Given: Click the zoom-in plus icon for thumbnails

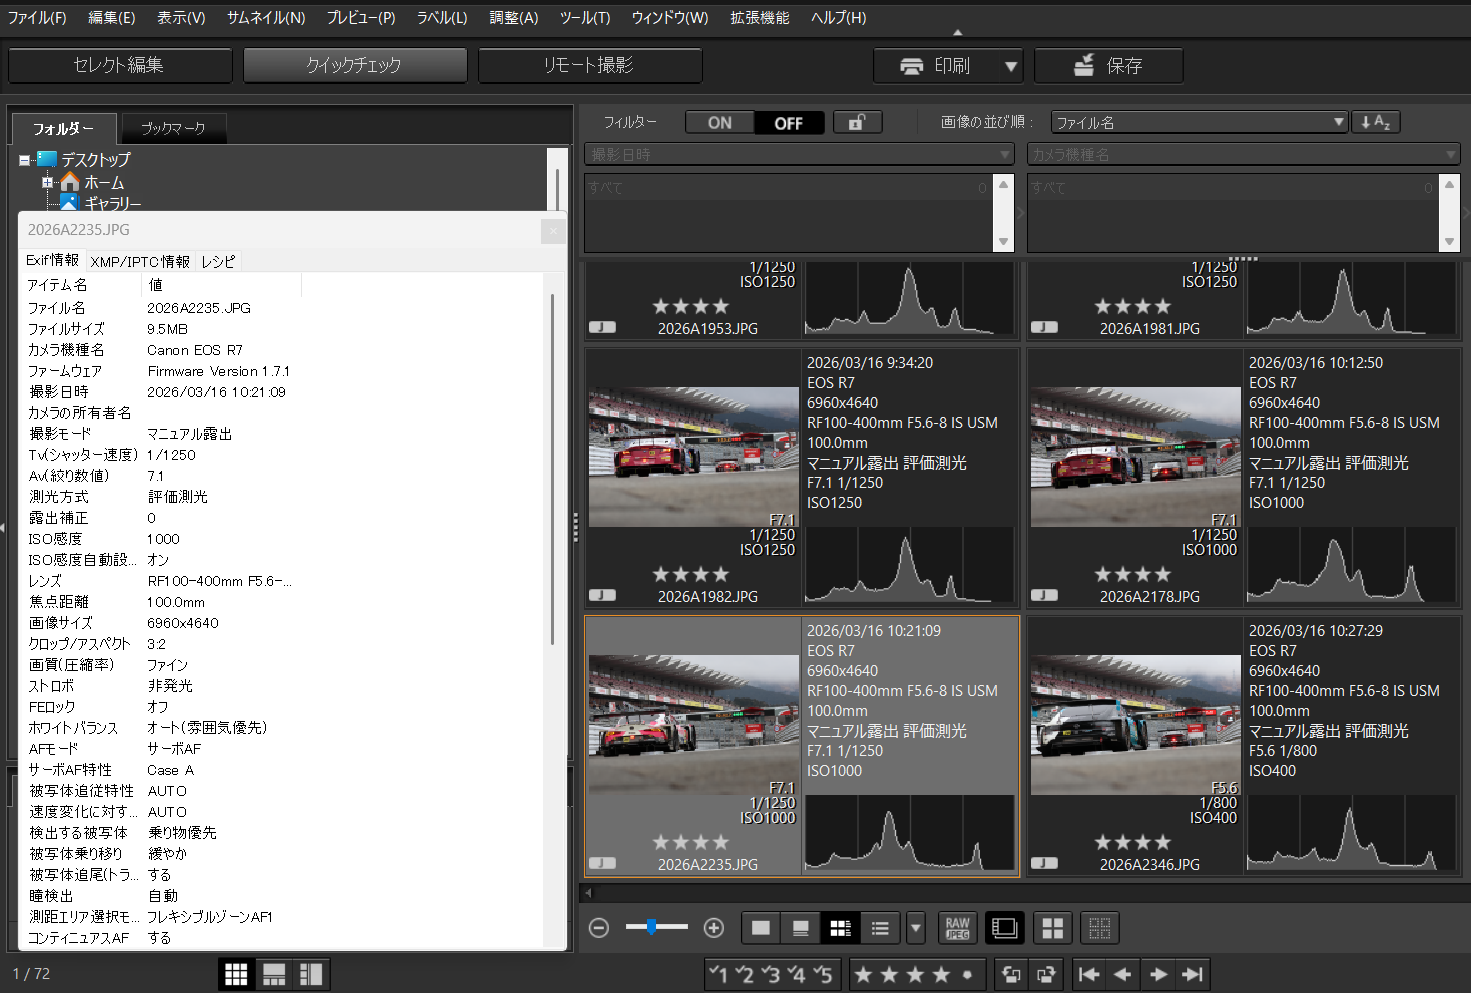Looking at the screenshot, I should pos(714,928).
